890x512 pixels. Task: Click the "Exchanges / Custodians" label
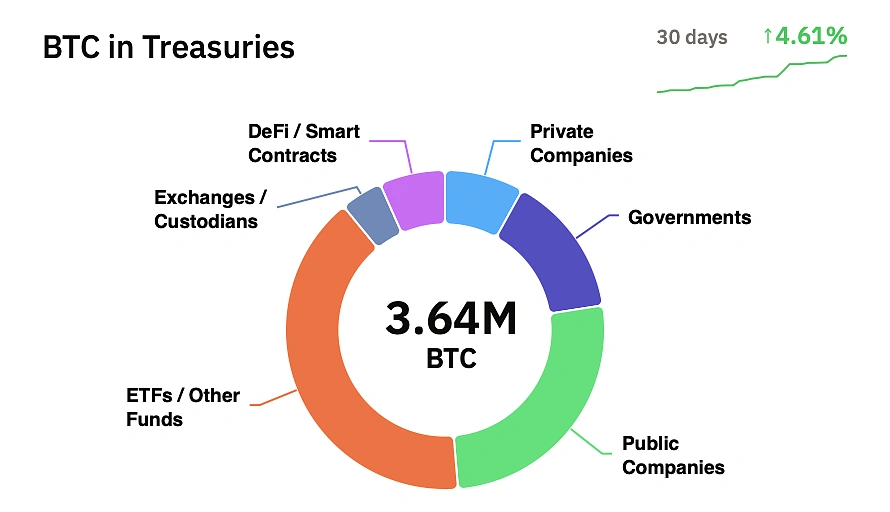[x=206, y=209]
